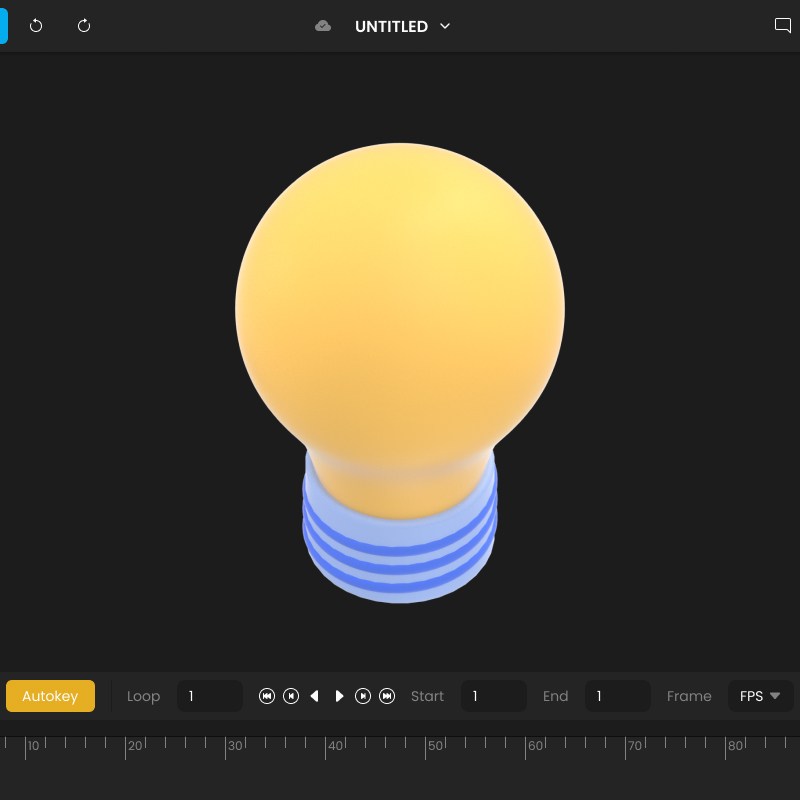Click frame 70 on the timeline ruler

coord(626,746)
